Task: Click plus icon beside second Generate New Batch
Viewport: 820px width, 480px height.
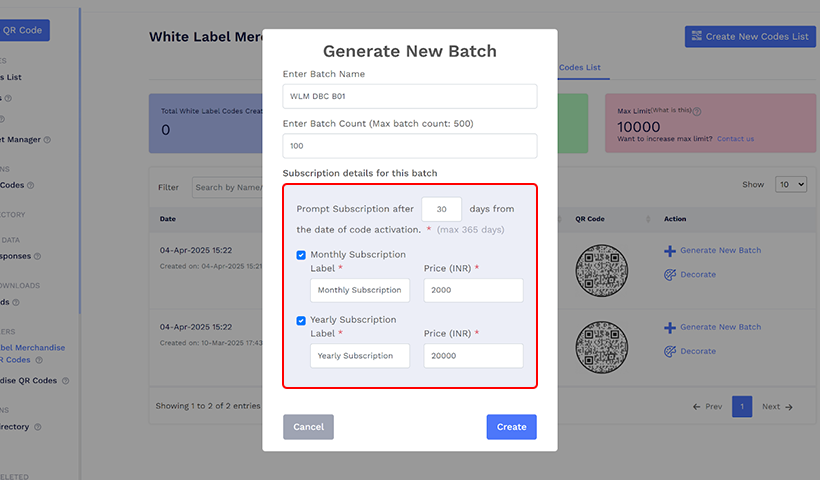Action: [670, 327]
